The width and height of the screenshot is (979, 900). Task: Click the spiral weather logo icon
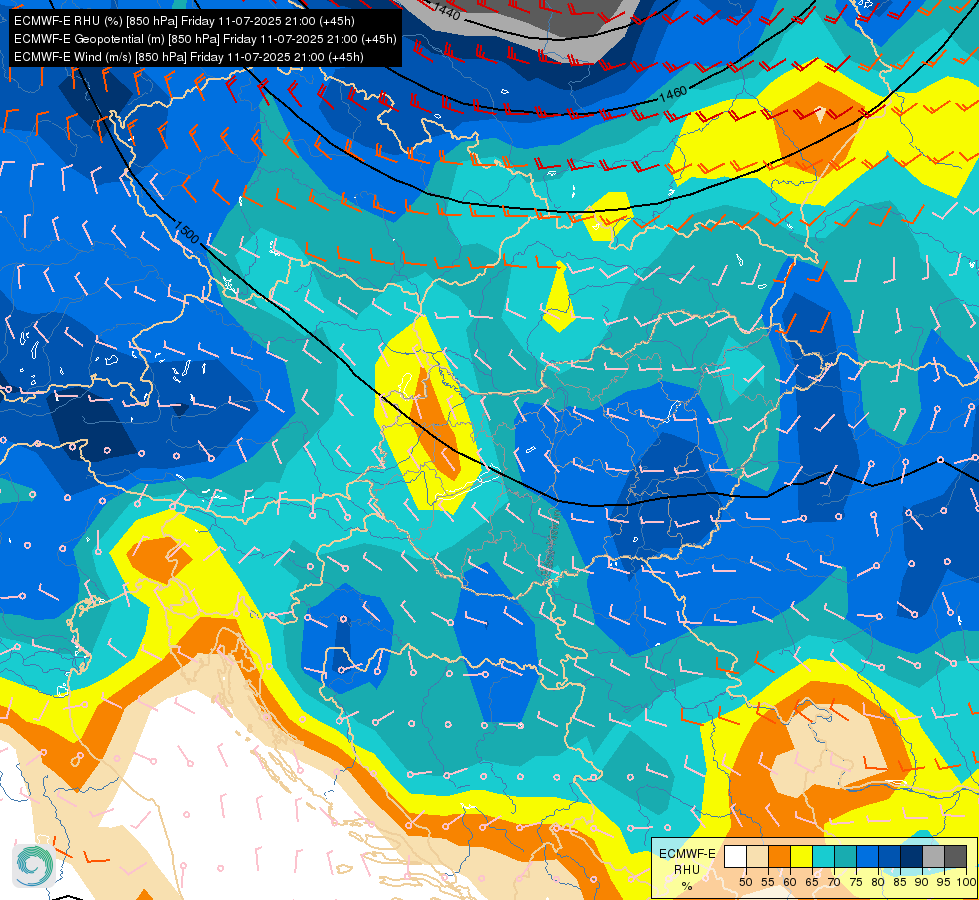click(x=34, y=866)
